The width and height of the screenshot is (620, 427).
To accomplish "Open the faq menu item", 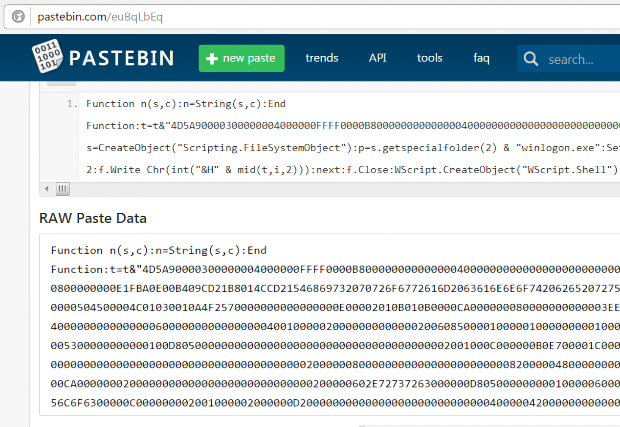I will pos(481,59).
